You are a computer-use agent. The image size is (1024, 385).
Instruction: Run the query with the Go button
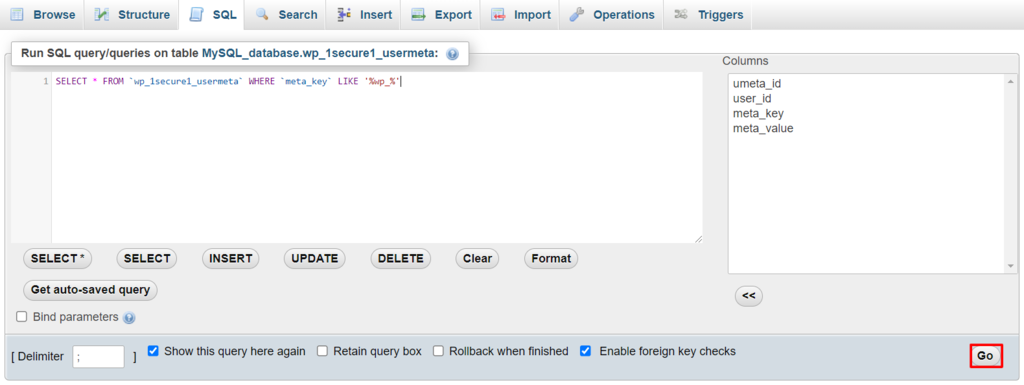[985, 356]
